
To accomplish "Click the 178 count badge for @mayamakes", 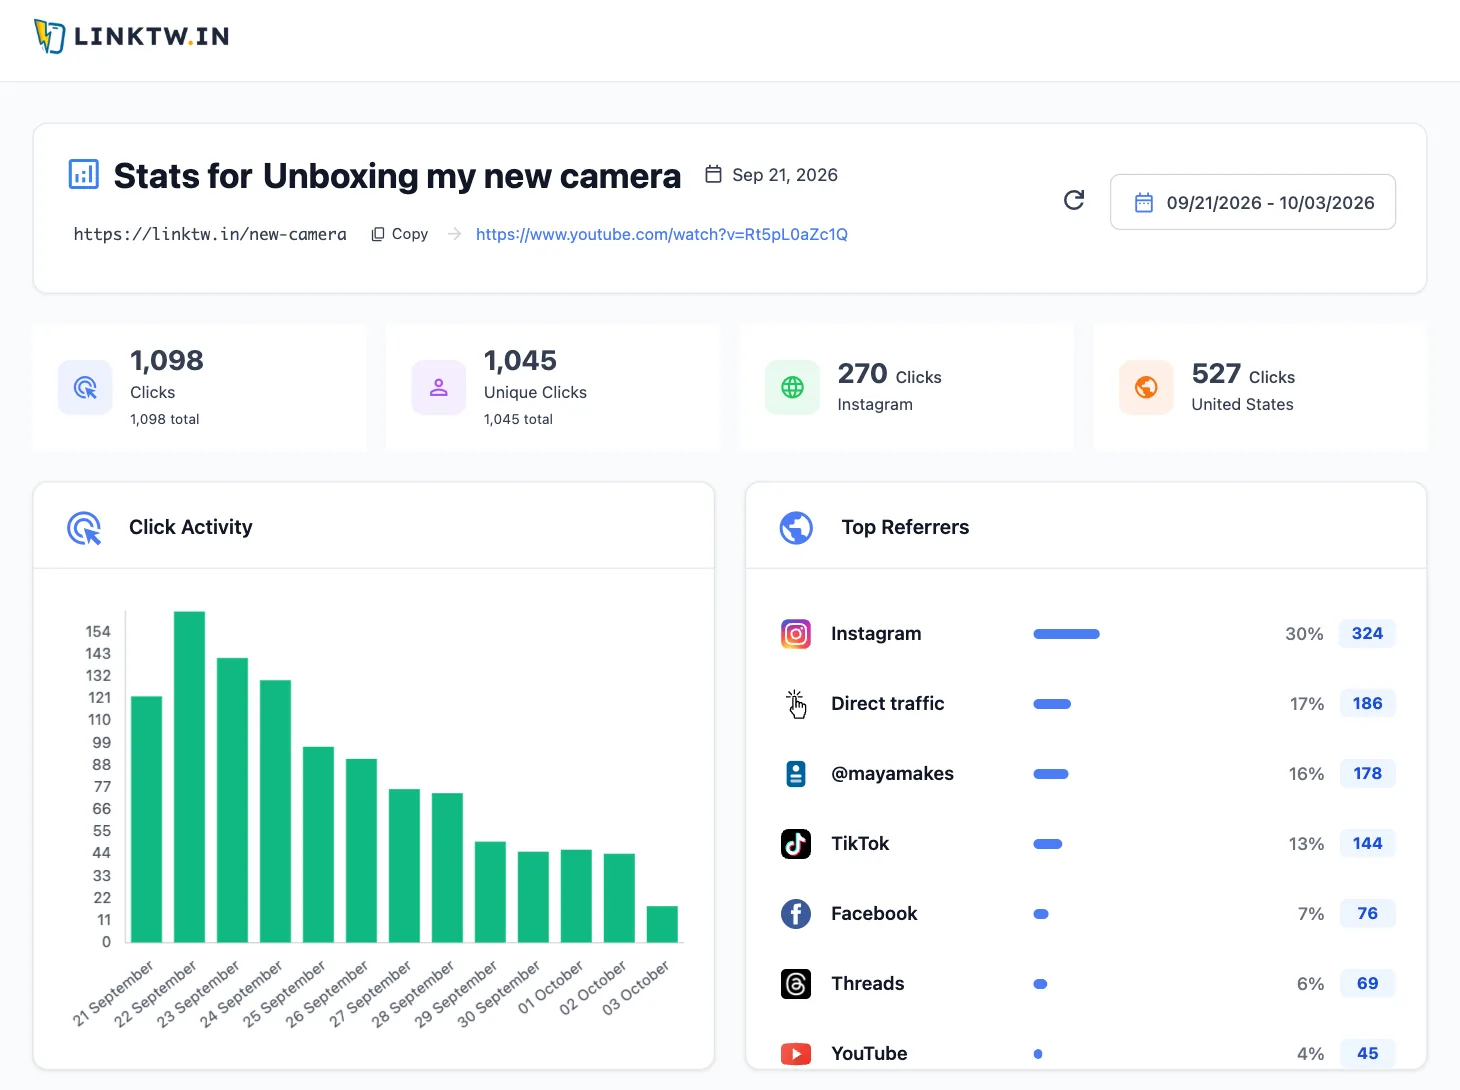I will point(1367,773).
